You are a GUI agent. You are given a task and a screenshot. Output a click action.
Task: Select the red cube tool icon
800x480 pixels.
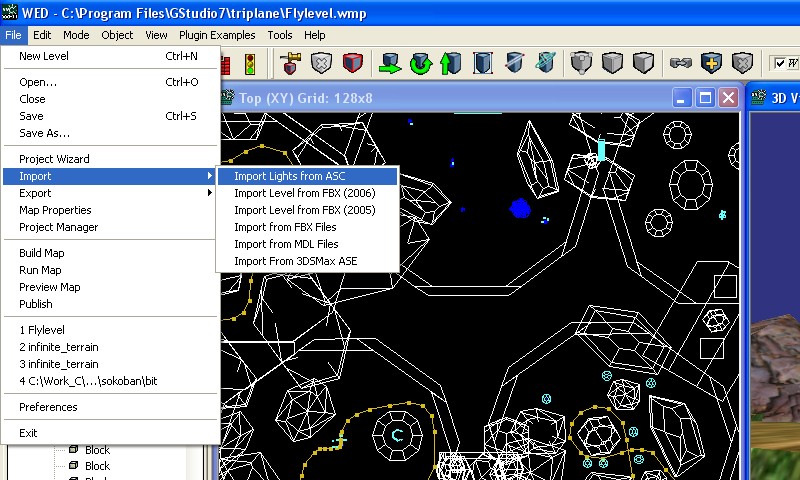[353, 63]
